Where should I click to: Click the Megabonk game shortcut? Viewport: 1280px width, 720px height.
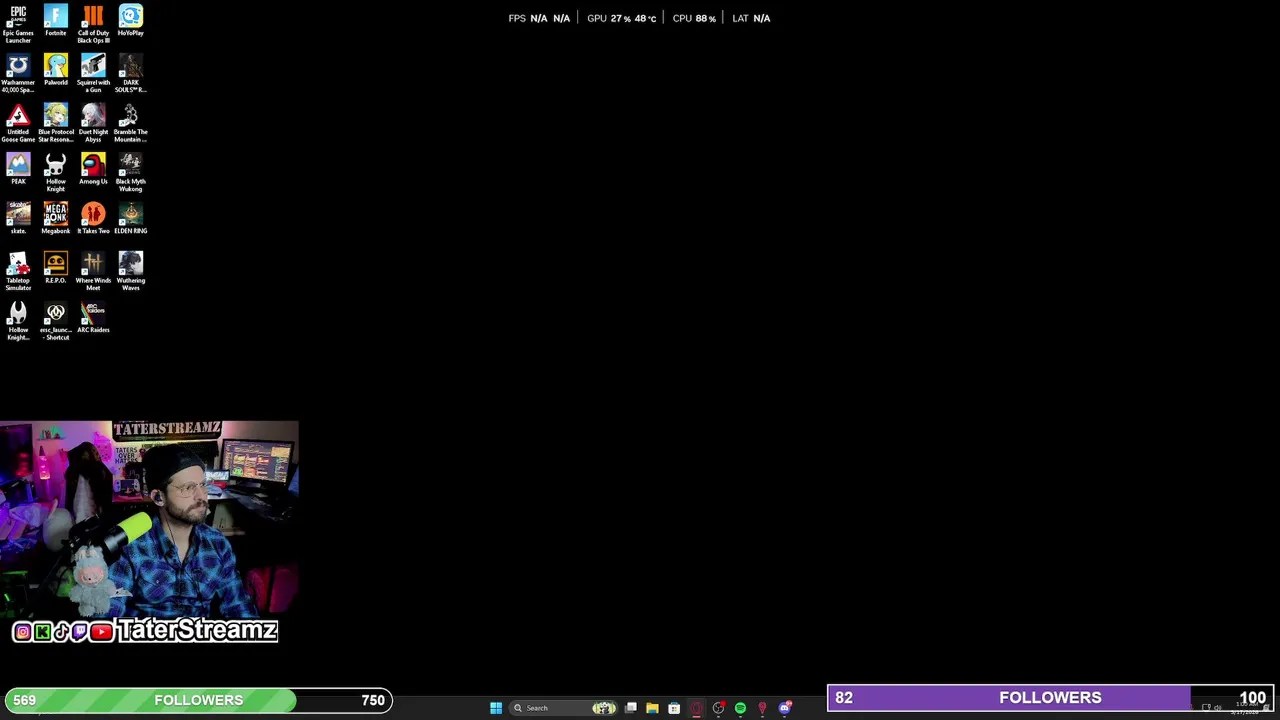click(56, 219)
